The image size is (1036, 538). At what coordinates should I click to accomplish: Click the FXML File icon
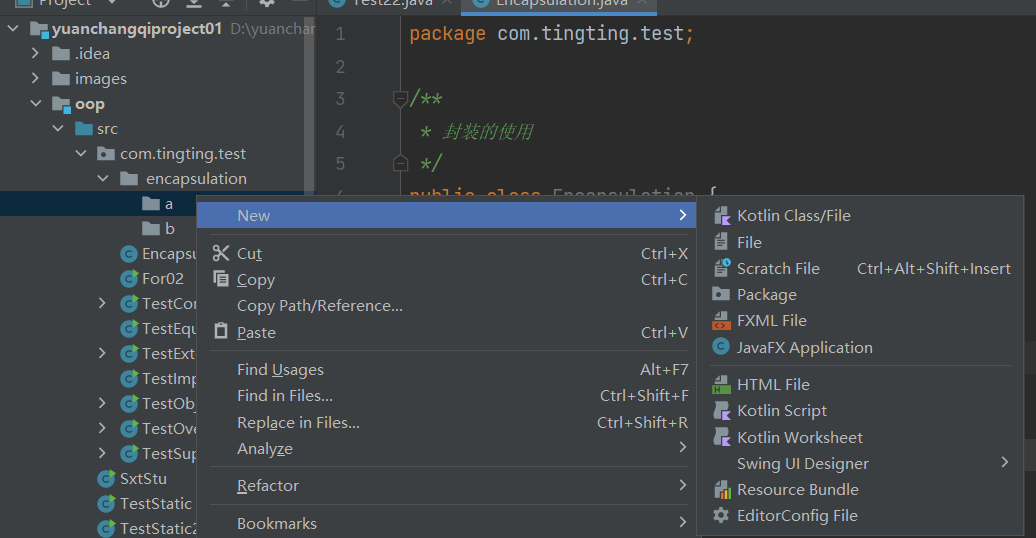[721, 321]
